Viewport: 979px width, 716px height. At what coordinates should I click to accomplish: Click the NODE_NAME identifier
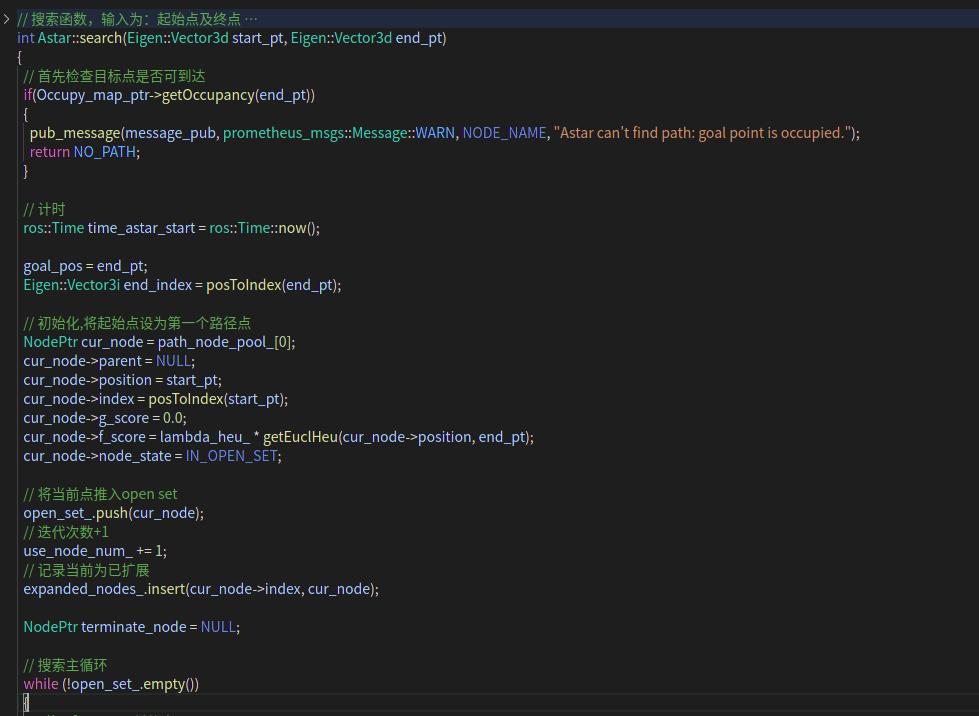(x=504, y=133)
